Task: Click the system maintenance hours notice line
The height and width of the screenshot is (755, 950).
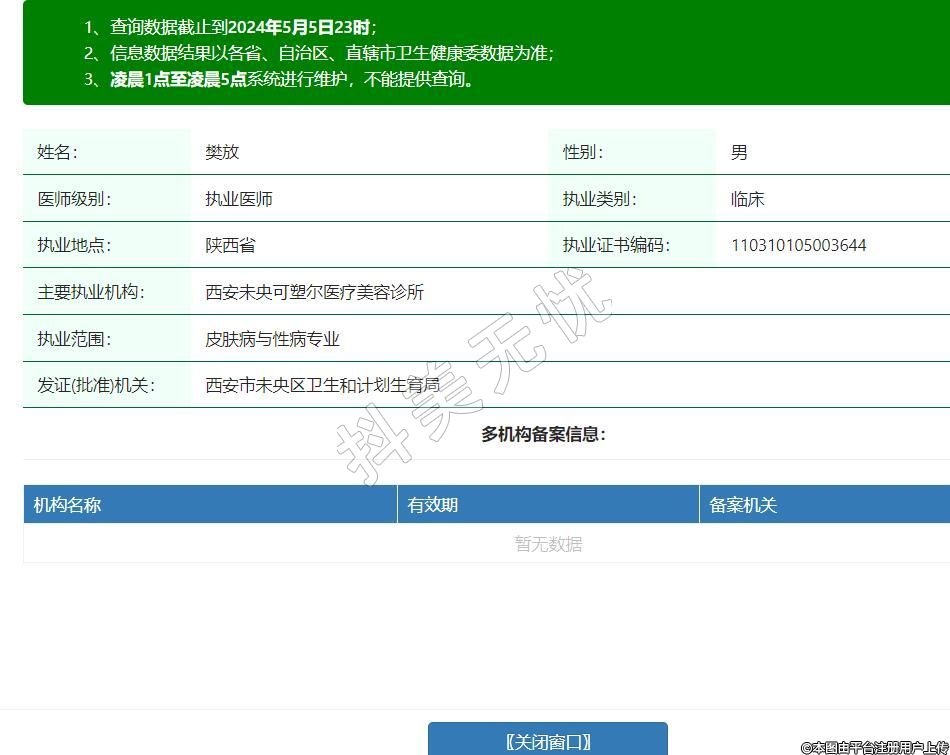Action: 291,79
